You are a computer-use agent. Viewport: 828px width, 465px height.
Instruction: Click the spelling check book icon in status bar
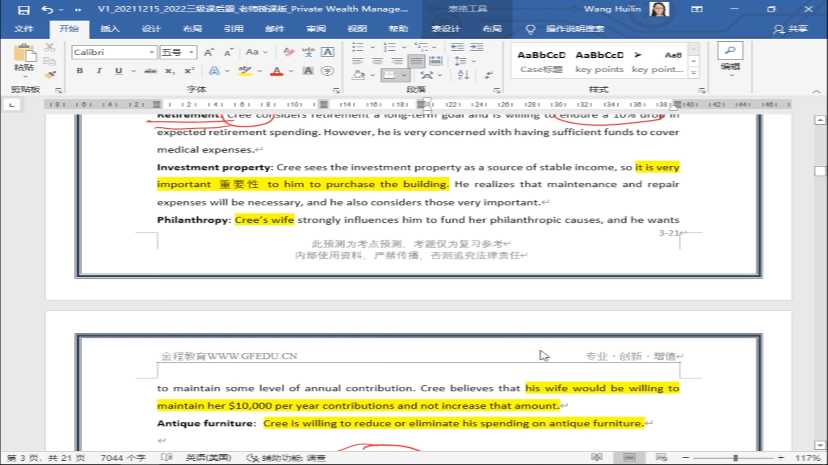coord(167,458)
